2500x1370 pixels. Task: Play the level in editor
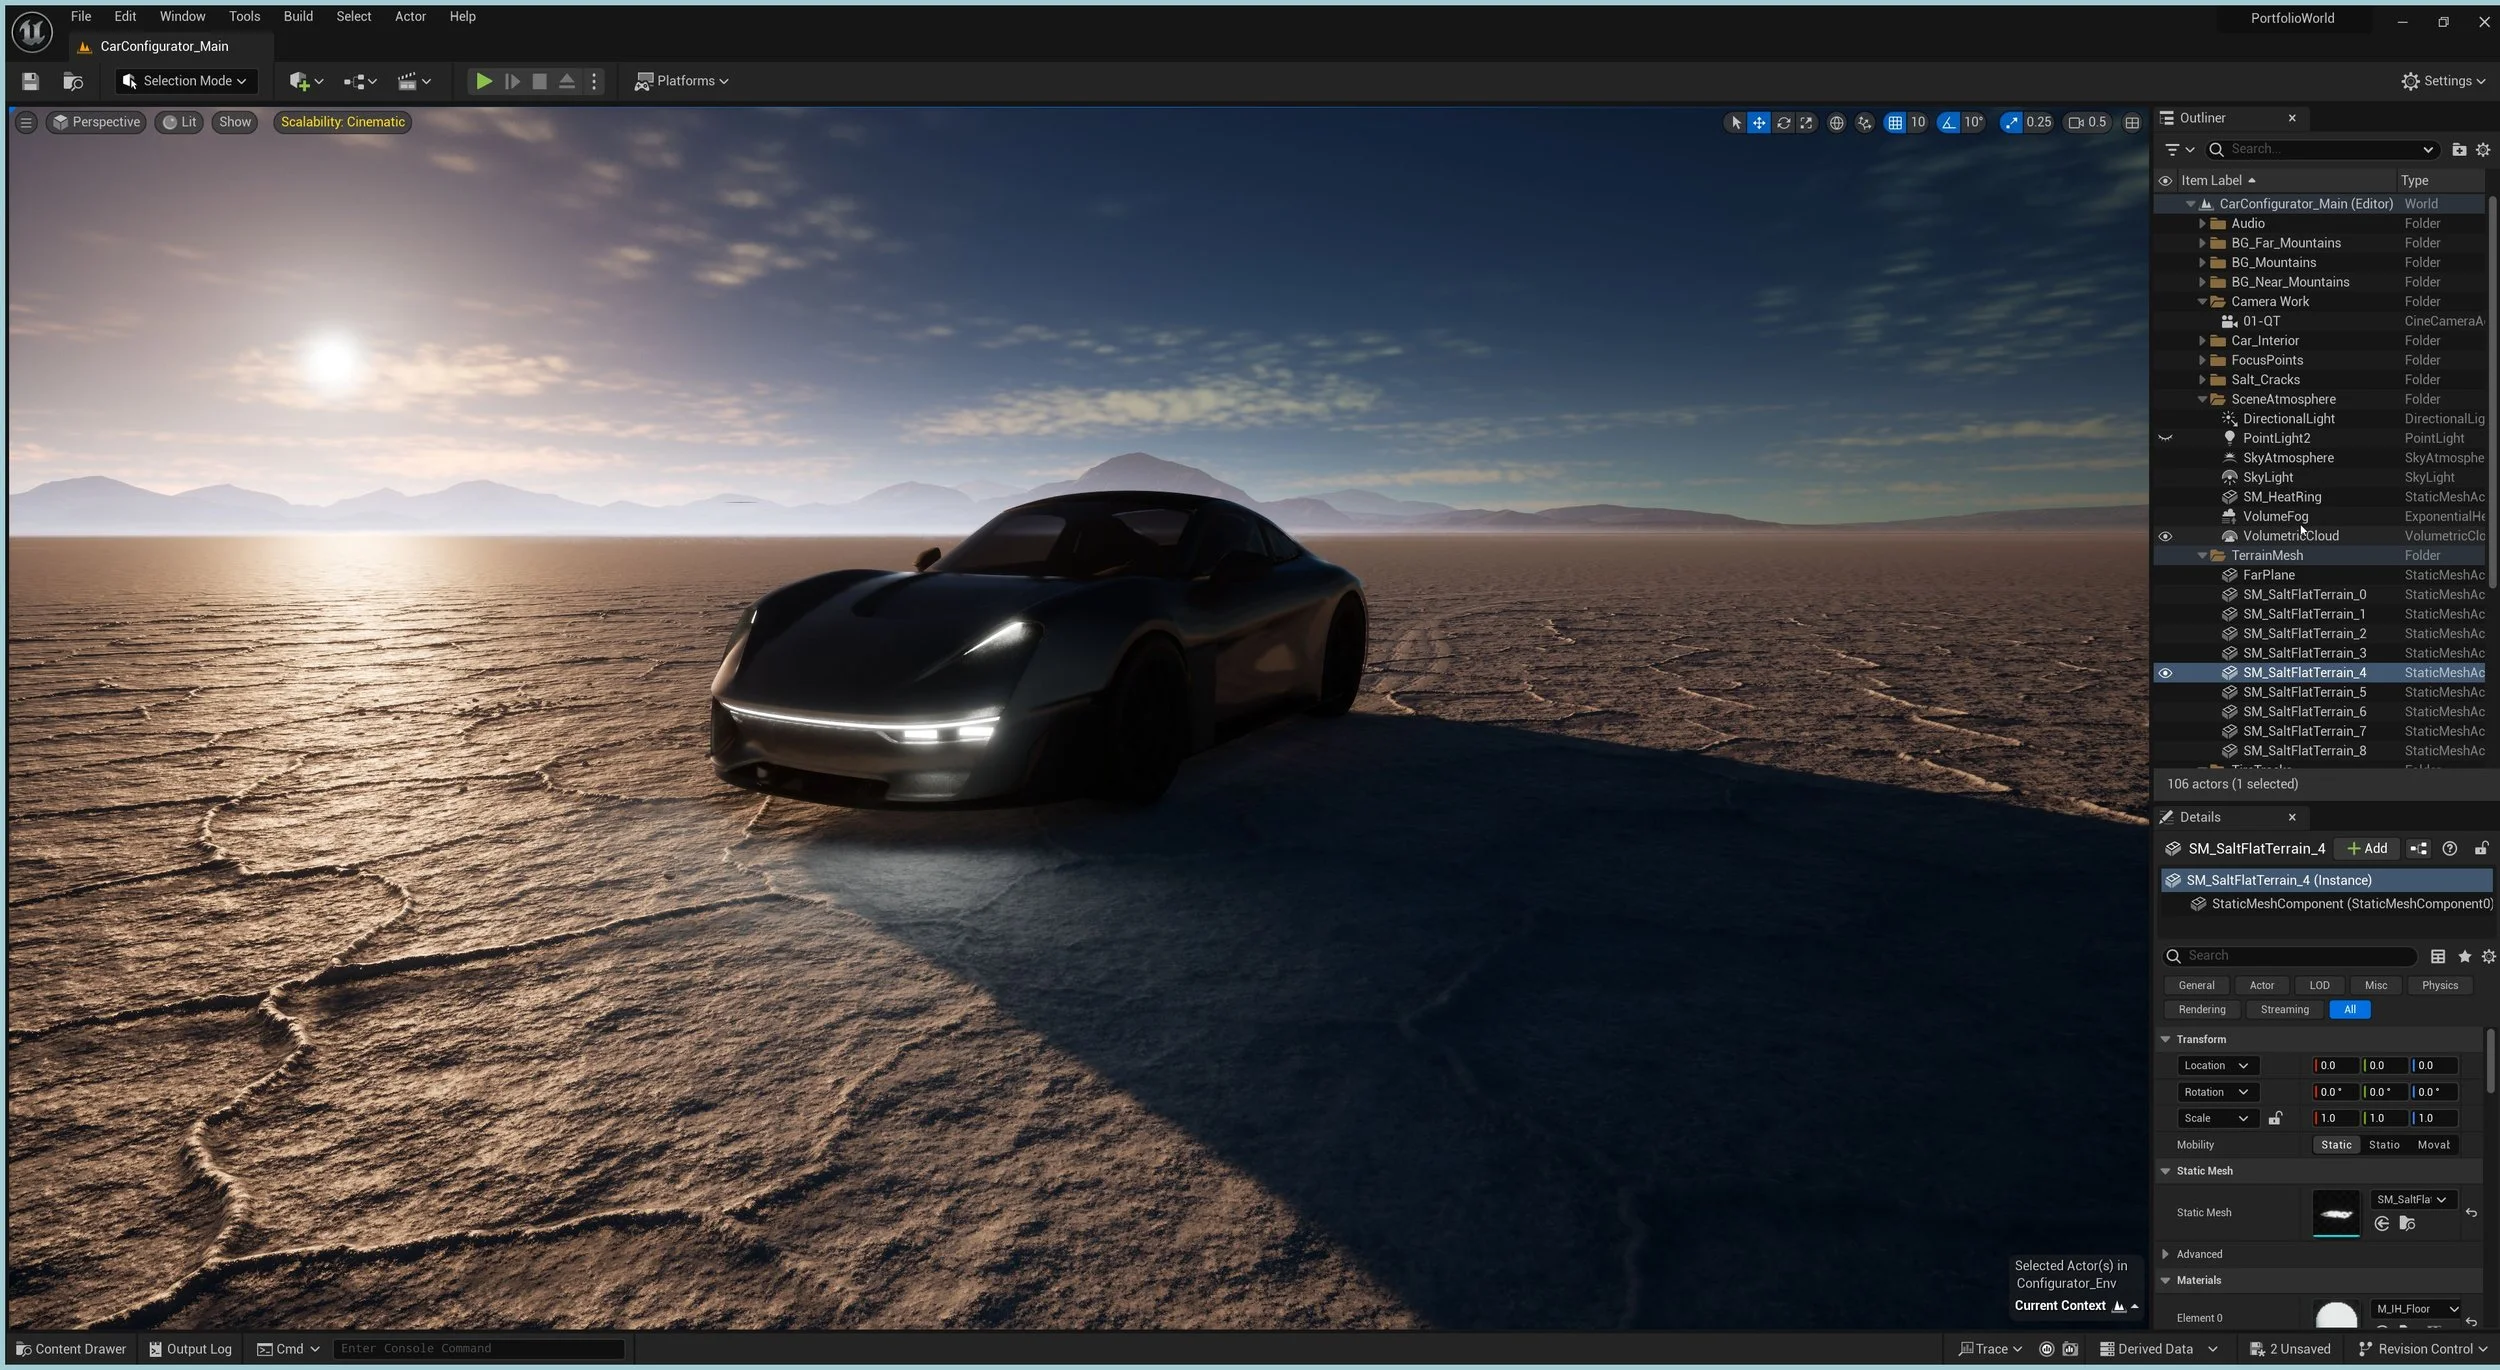[483, 81]
